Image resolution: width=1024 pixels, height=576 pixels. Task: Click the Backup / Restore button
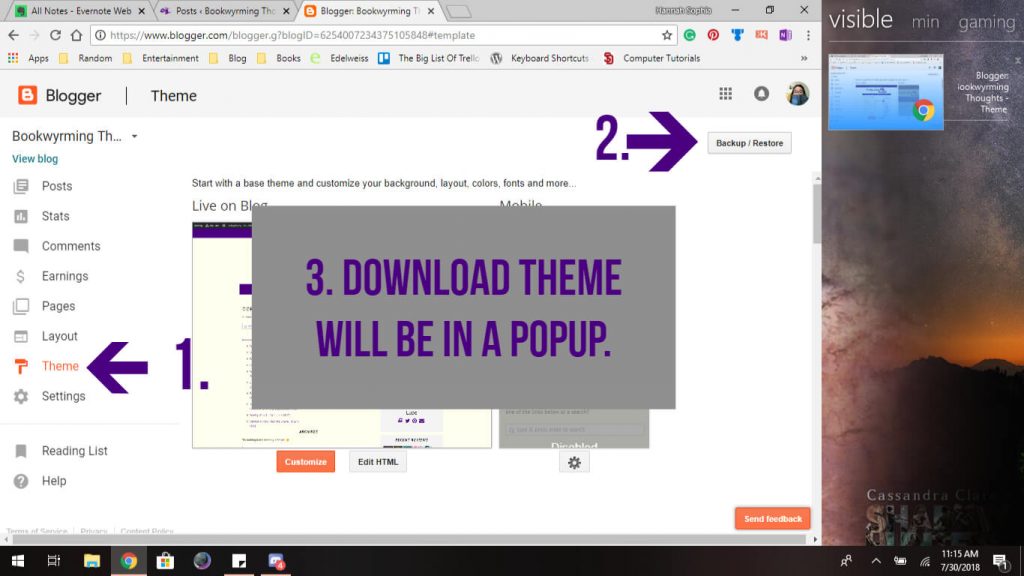(749, 143)
